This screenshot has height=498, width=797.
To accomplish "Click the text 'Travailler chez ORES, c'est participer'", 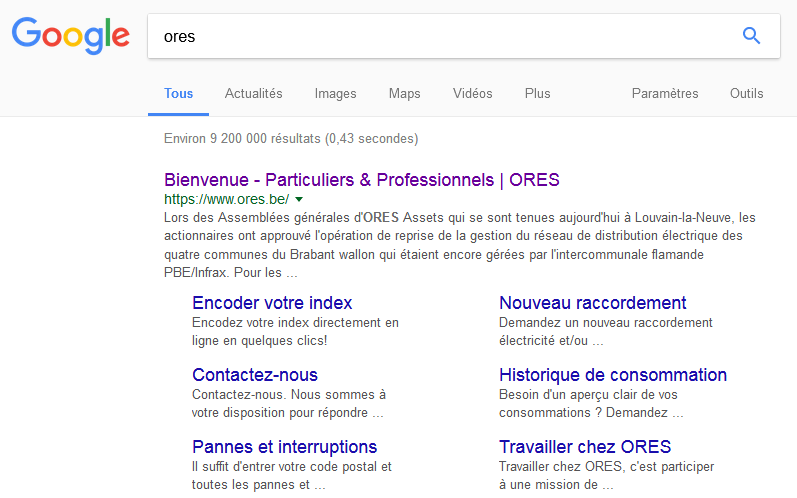I will click(x=606, y=466).
